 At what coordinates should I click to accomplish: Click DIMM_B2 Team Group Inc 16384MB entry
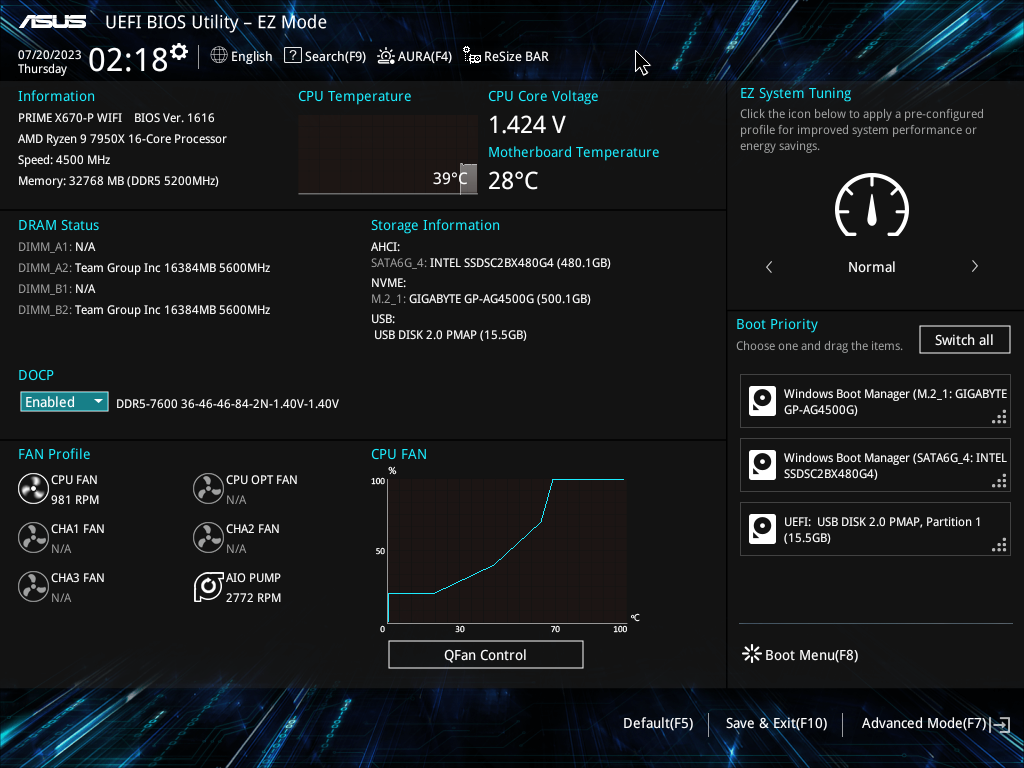[144, 310]
